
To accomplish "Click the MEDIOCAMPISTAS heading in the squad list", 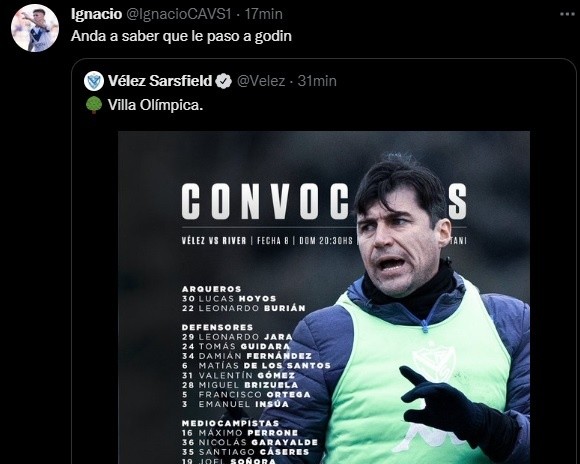I will (x=230, y=423).
